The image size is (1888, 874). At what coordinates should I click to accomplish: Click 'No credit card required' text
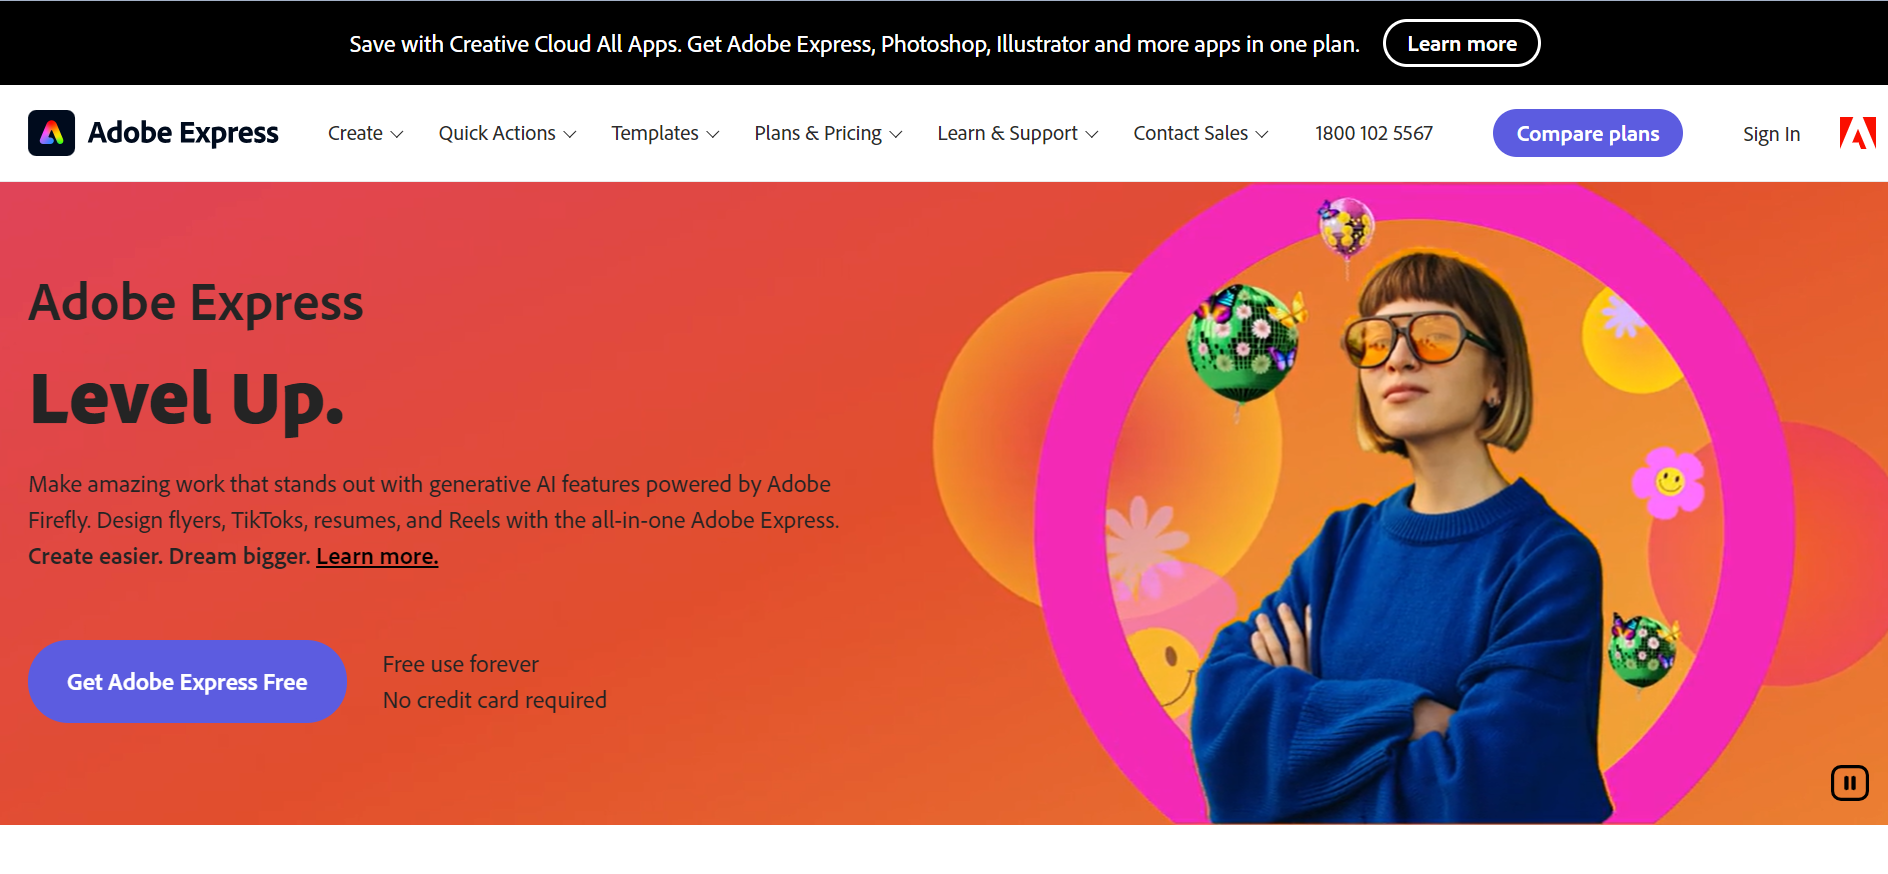tap(495, 700)
